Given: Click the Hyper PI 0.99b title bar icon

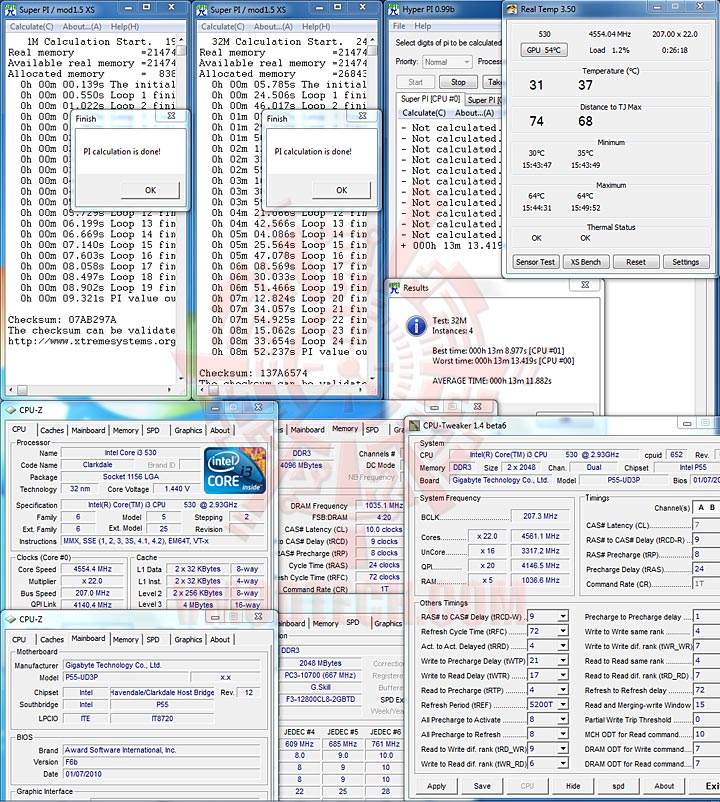Looking at the screenshot, I should point(394,9).
